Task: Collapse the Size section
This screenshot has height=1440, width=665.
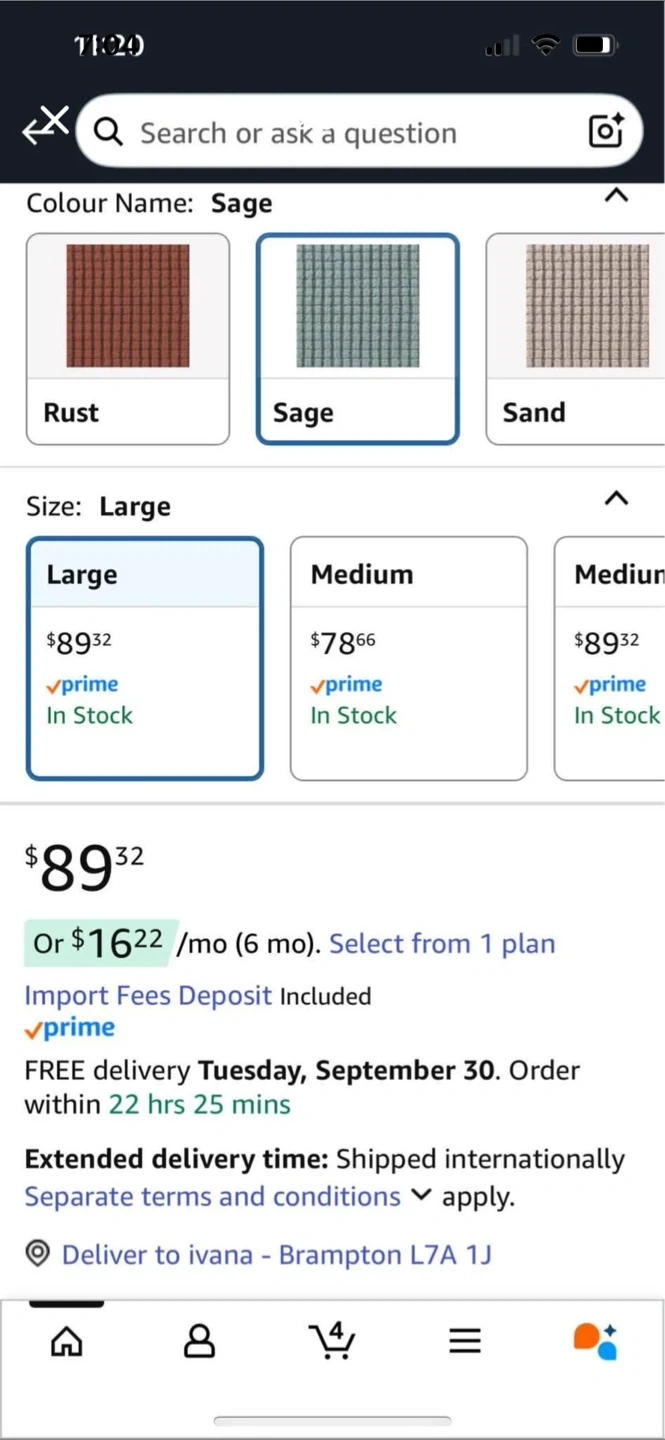Action: 617,498
